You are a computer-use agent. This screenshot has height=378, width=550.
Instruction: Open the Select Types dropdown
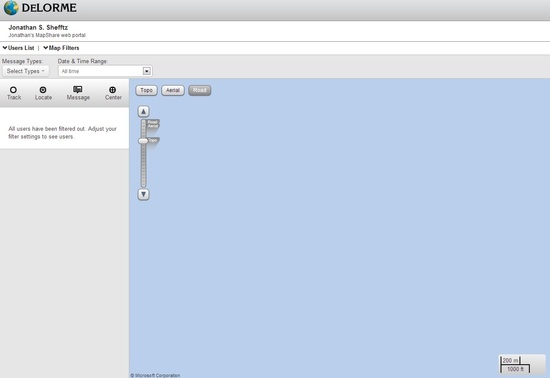coord(26,71)
